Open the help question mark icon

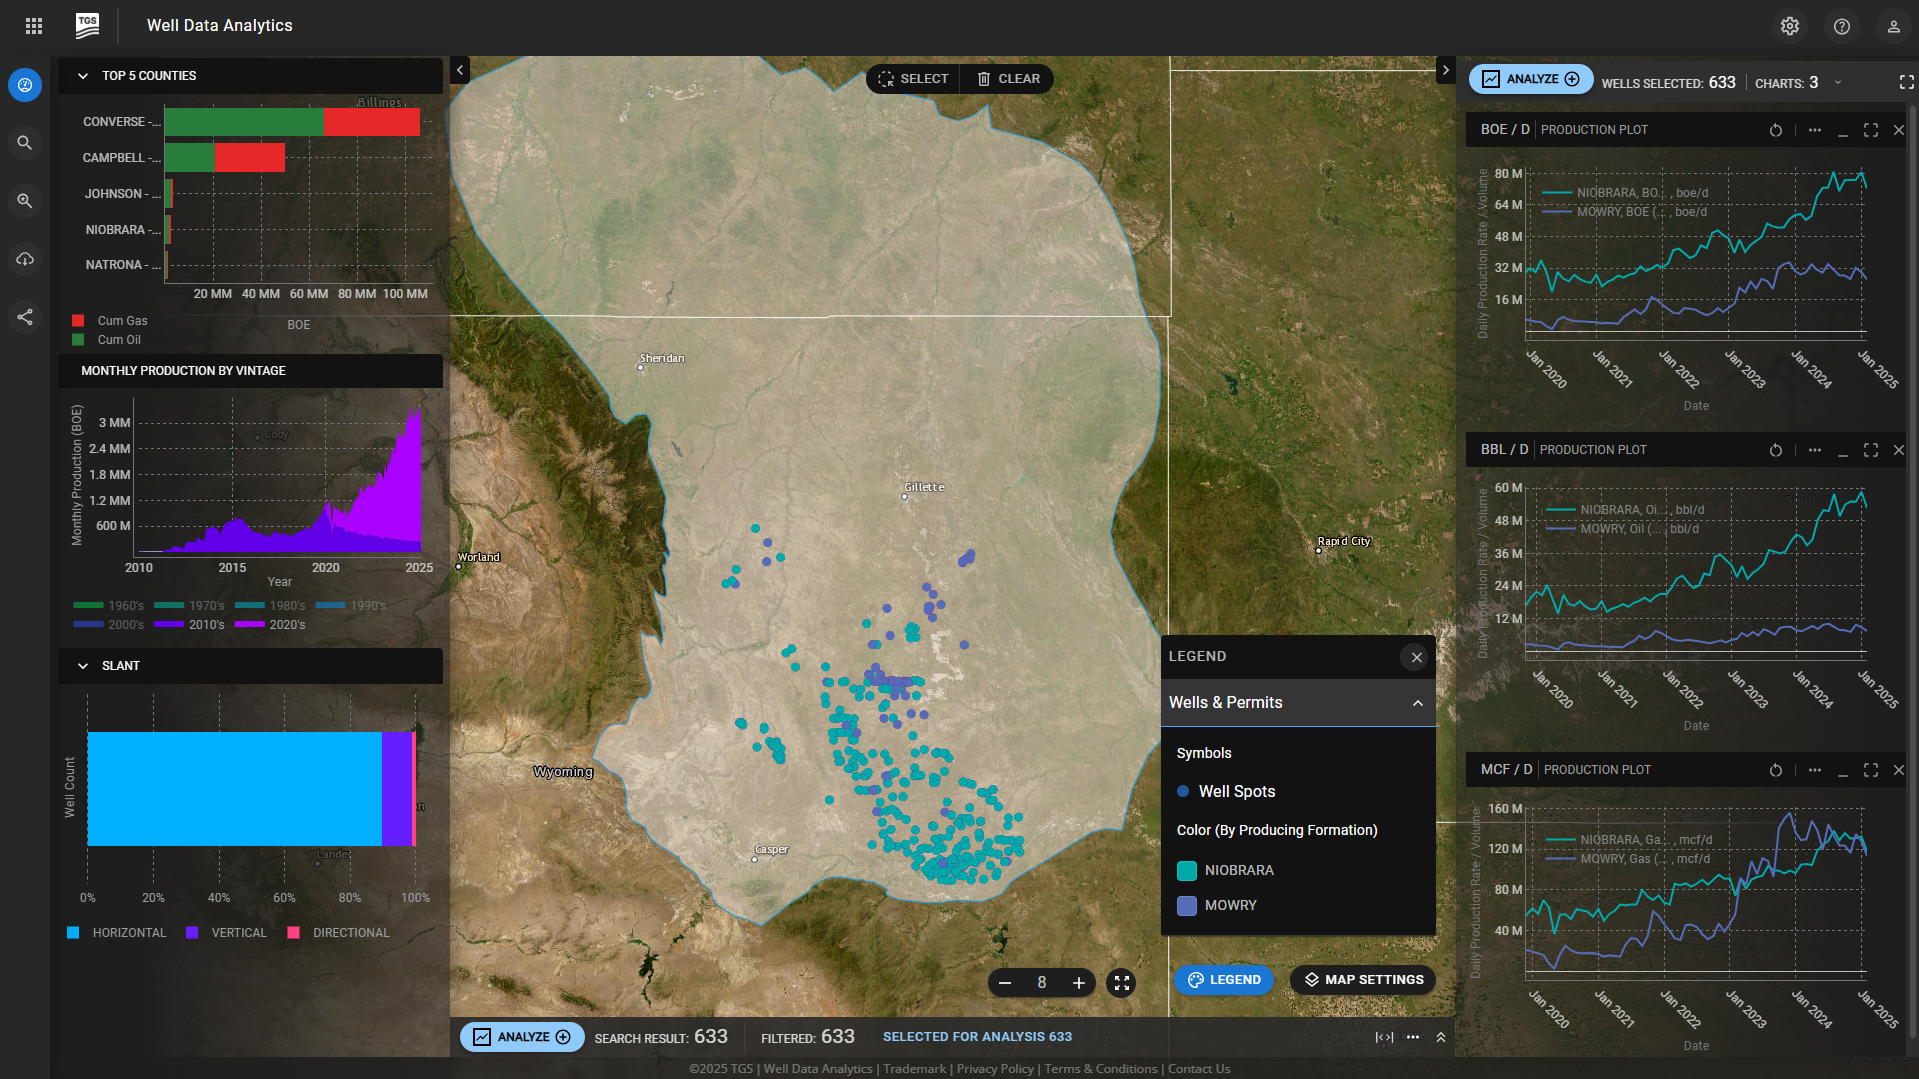pos(1841,26)
